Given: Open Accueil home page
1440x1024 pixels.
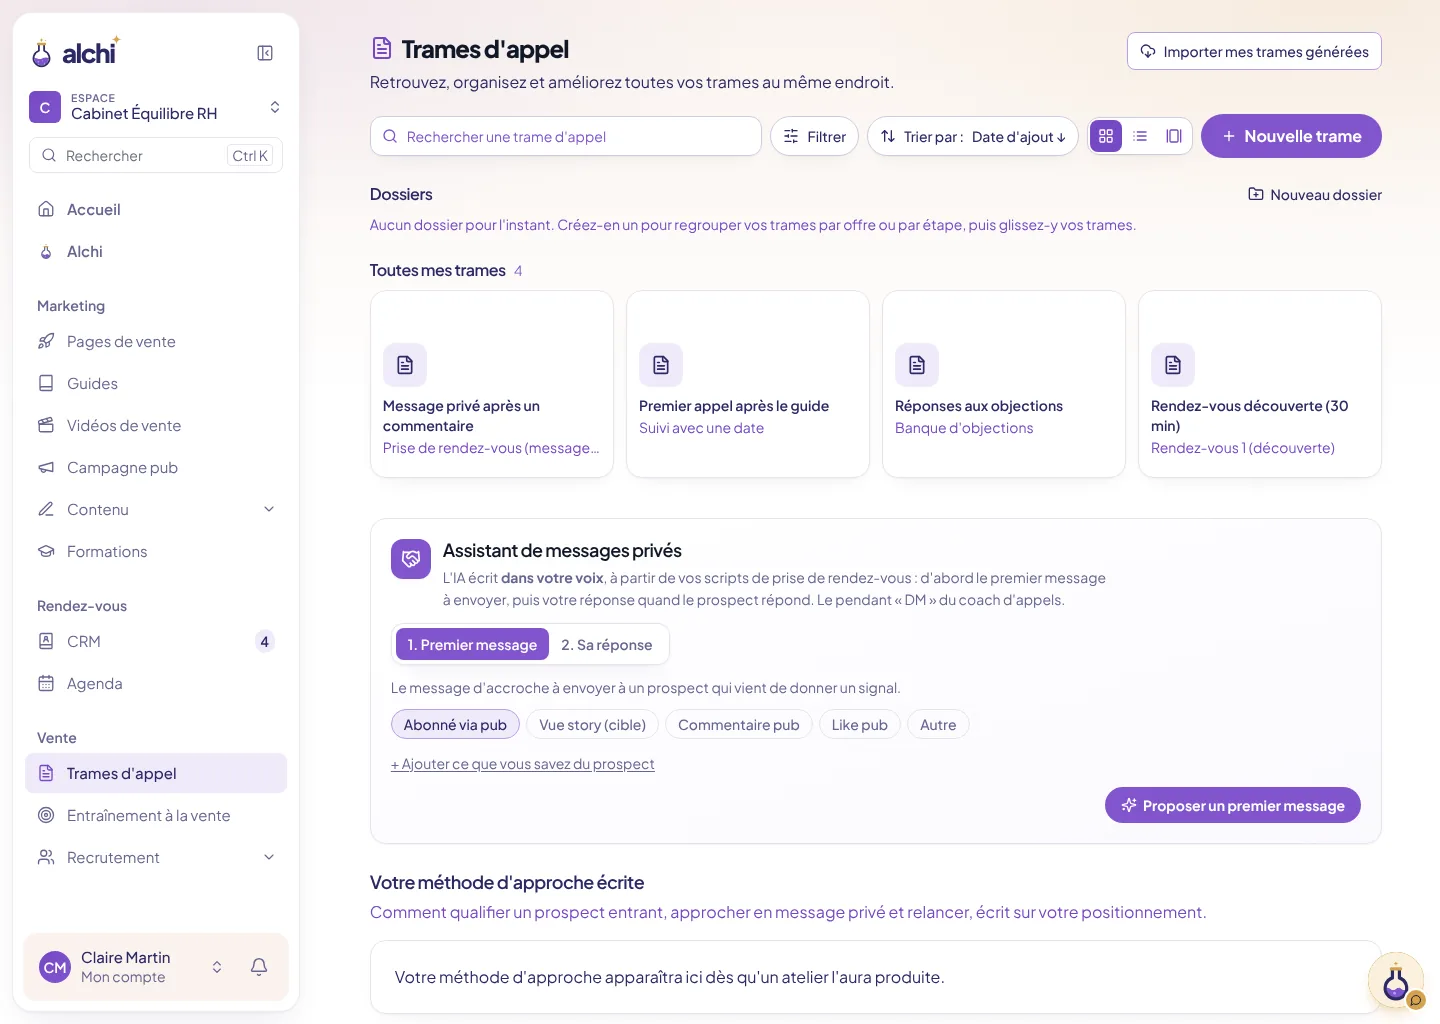Looking at the screenshot, I should [156, 209].
